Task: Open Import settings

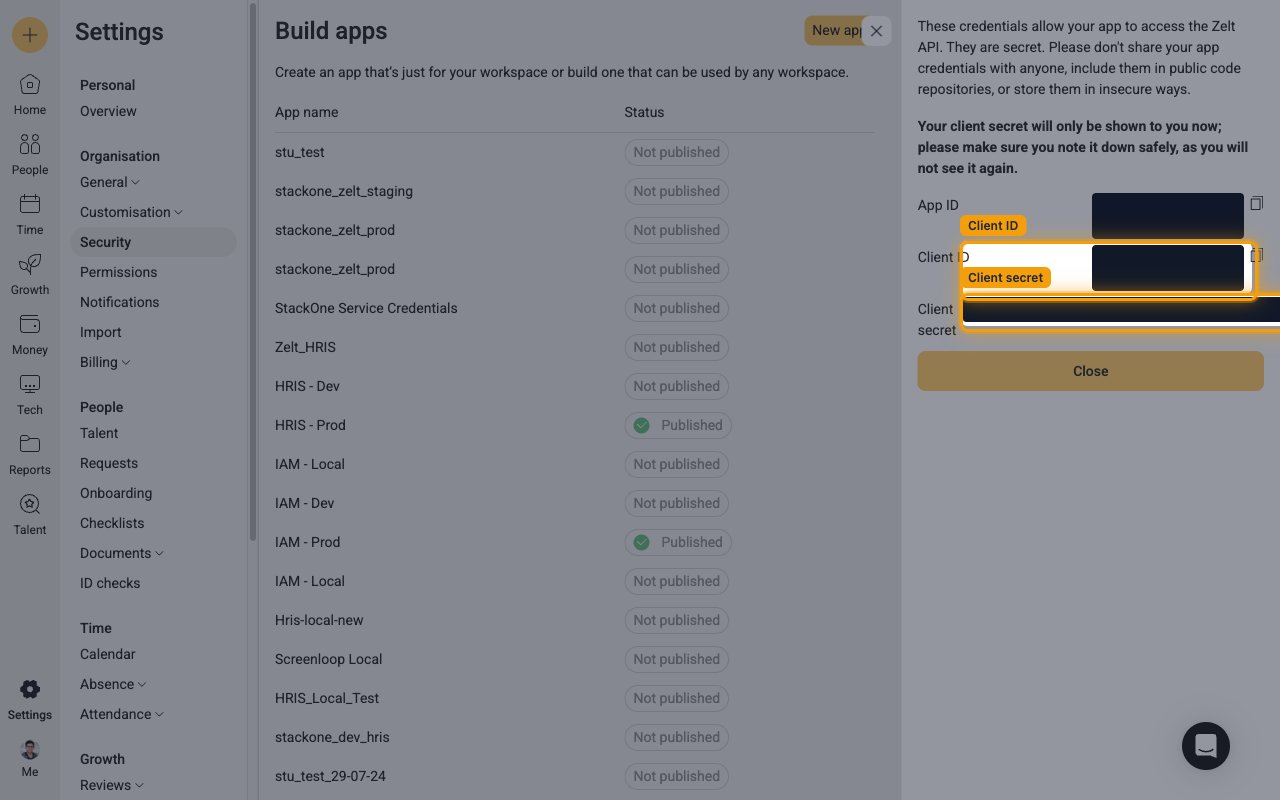Action: 100,332
